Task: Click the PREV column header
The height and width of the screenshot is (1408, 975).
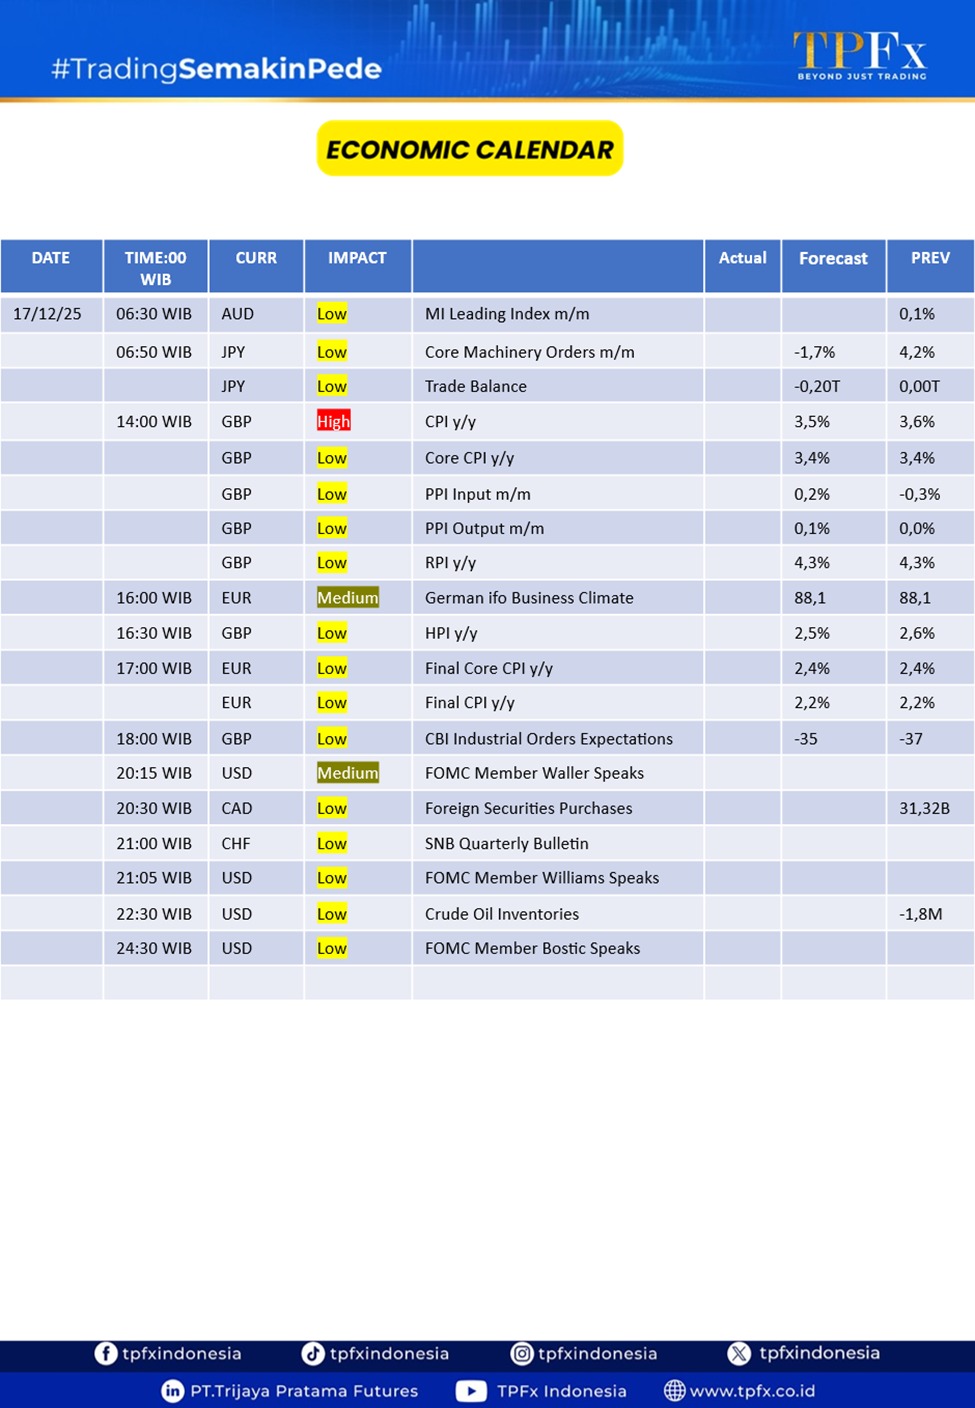Action: pos(930,258)
